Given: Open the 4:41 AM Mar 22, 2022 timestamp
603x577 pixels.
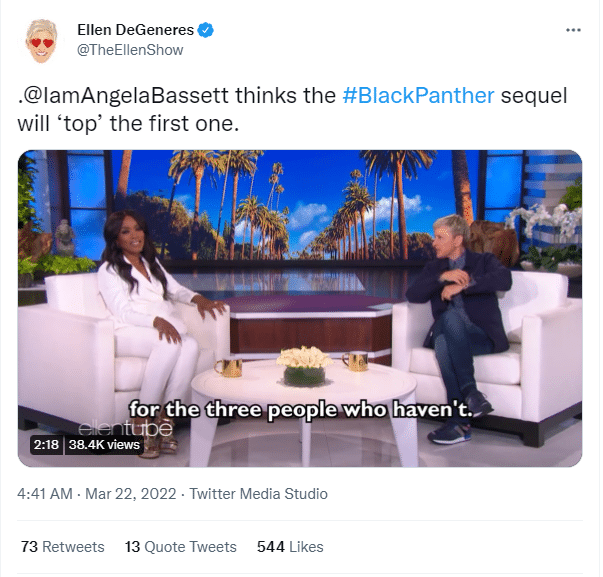Looking at the screenshot, I should (x=97, y=494).
